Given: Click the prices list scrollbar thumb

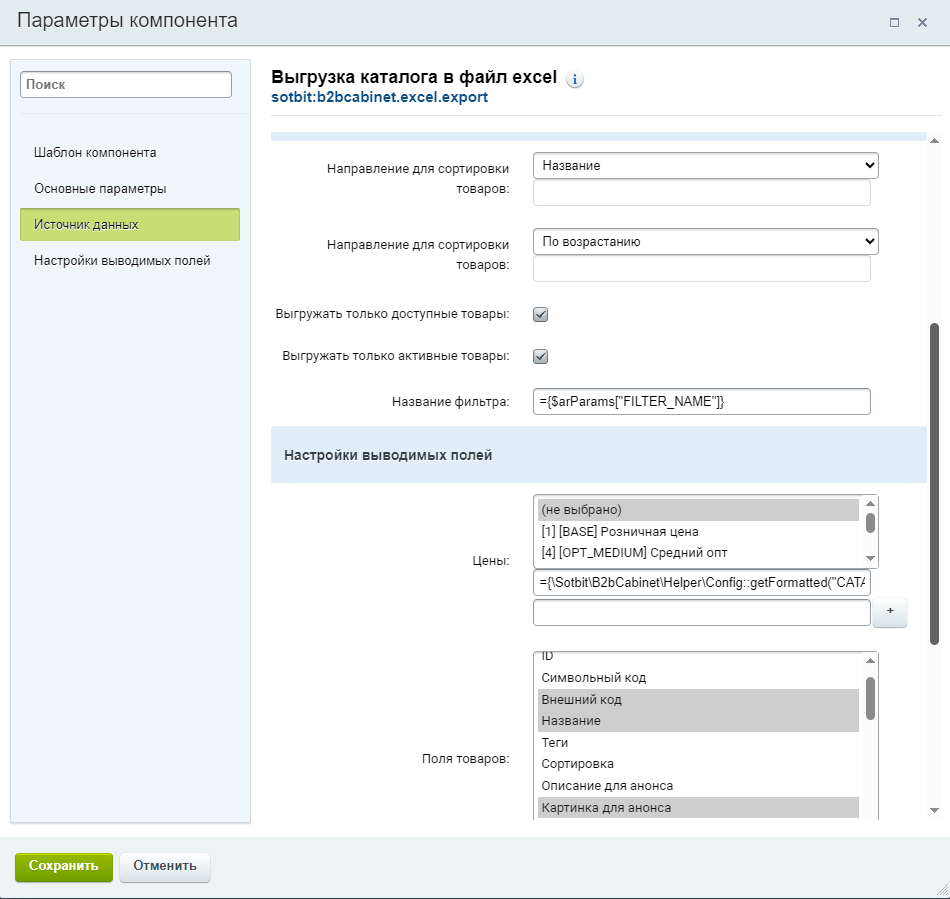Looking at the screenshot, I should pyautogui.click(x=871, y=523).
